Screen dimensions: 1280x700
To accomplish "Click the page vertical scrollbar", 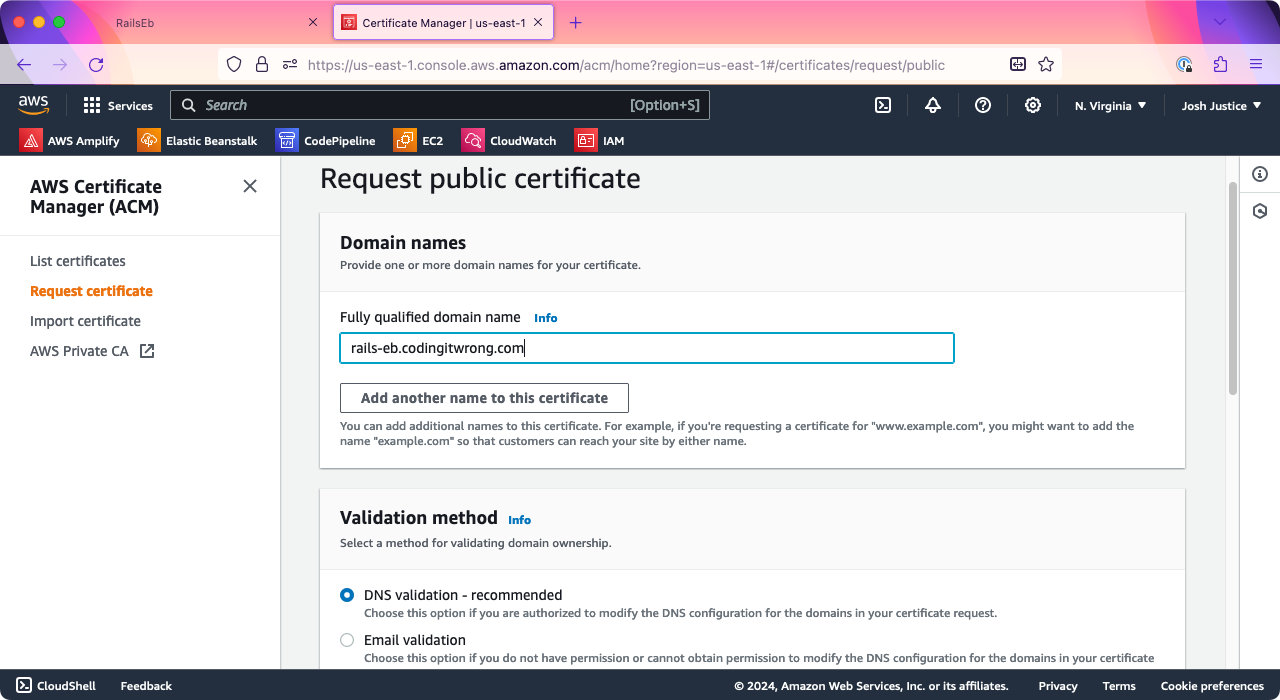I will pyautogui.click(x=1232, y=290).
